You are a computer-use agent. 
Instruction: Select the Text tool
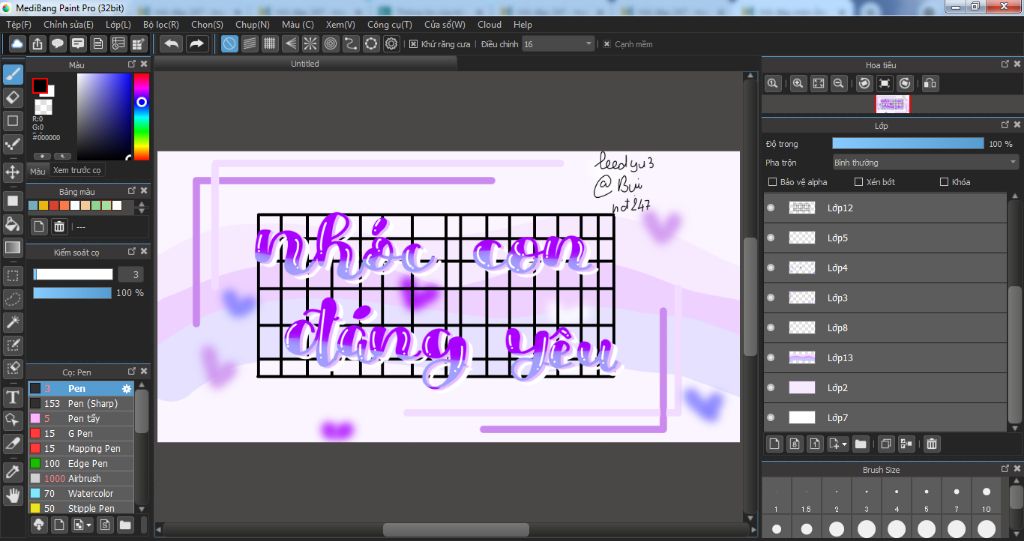click(x=12, y=397)
